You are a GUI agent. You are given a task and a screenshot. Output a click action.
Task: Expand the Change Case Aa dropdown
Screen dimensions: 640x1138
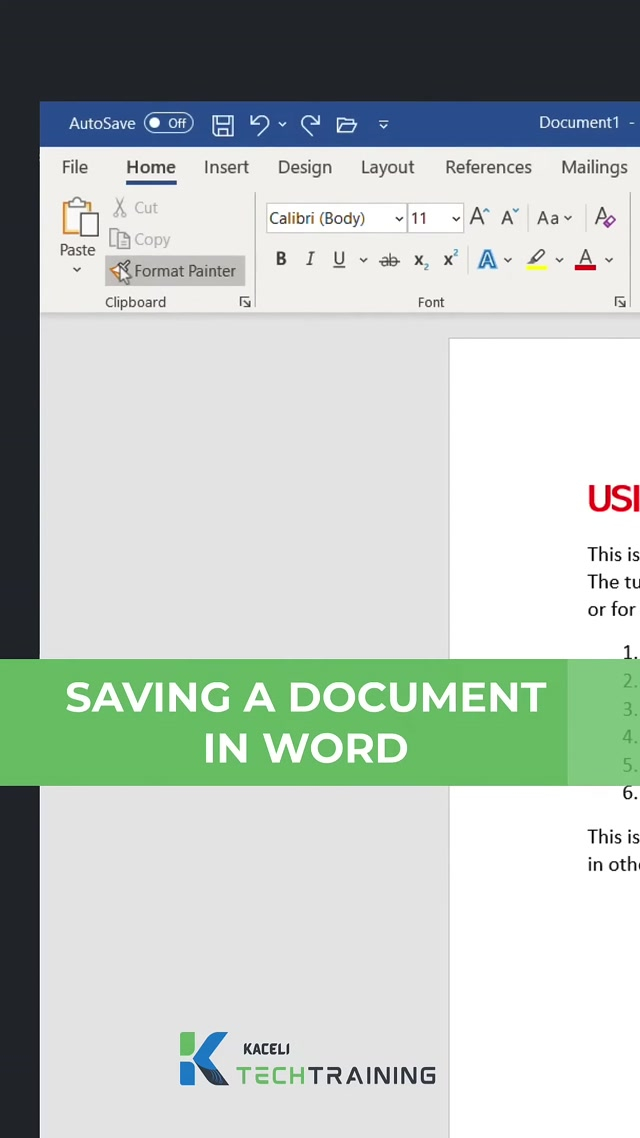(555, 218)
